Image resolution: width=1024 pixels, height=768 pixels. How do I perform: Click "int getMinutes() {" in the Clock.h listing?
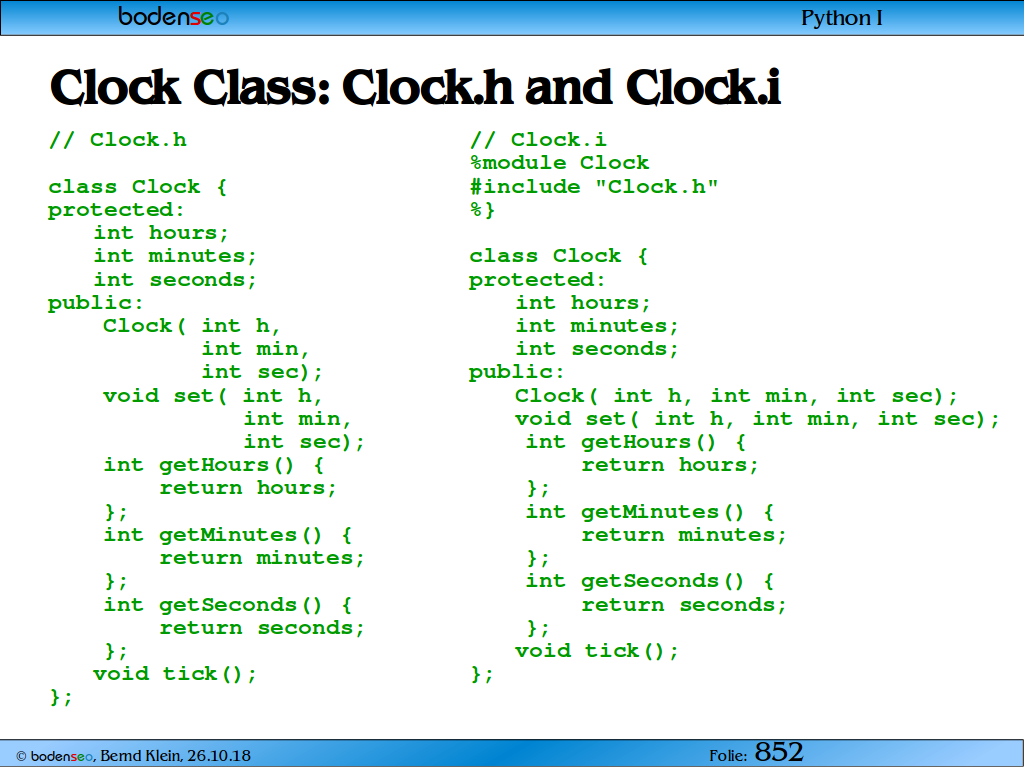pos(227,535)
